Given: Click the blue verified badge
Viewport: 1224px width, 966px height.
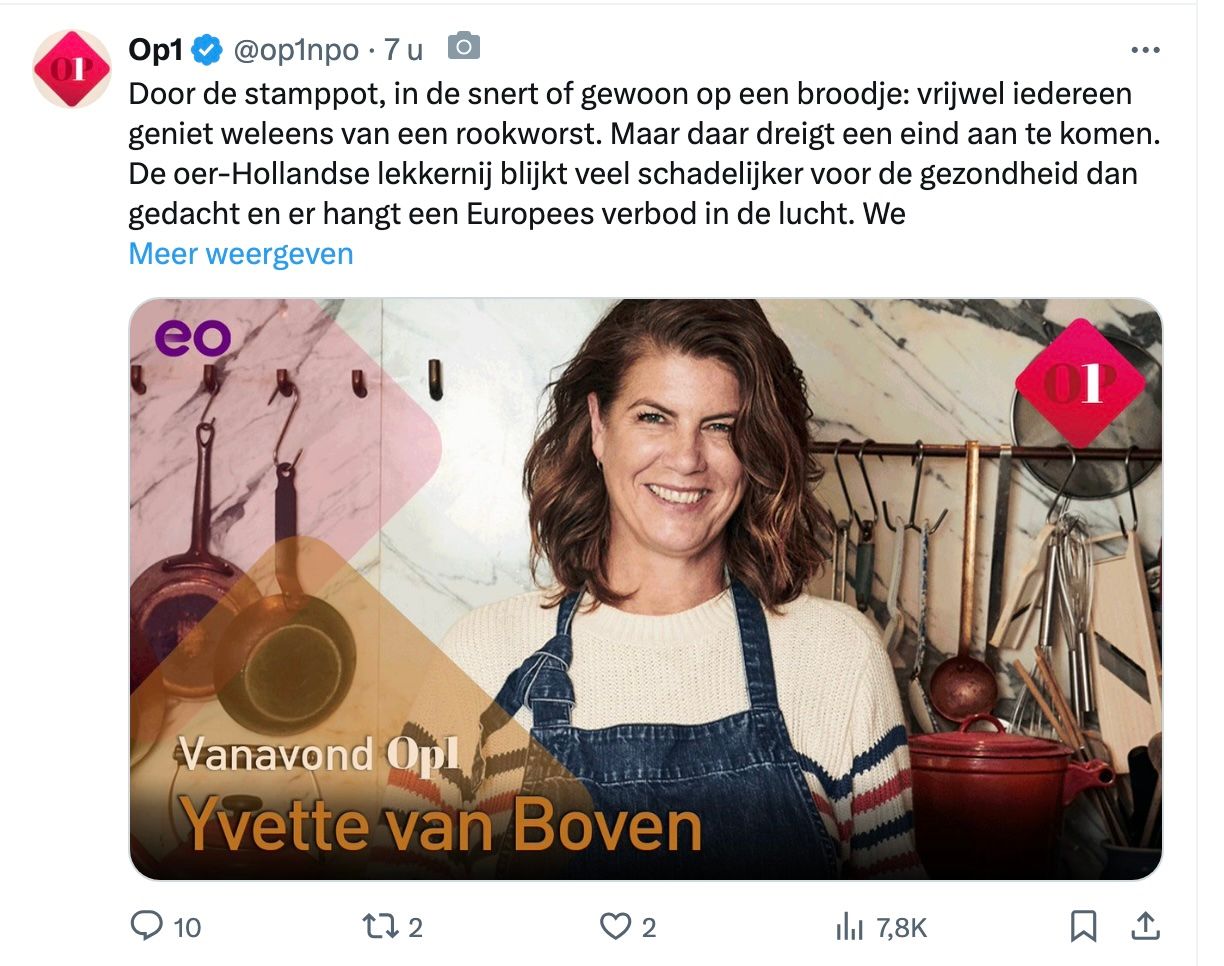Looking at the screenshot, I should coord(206,49).
